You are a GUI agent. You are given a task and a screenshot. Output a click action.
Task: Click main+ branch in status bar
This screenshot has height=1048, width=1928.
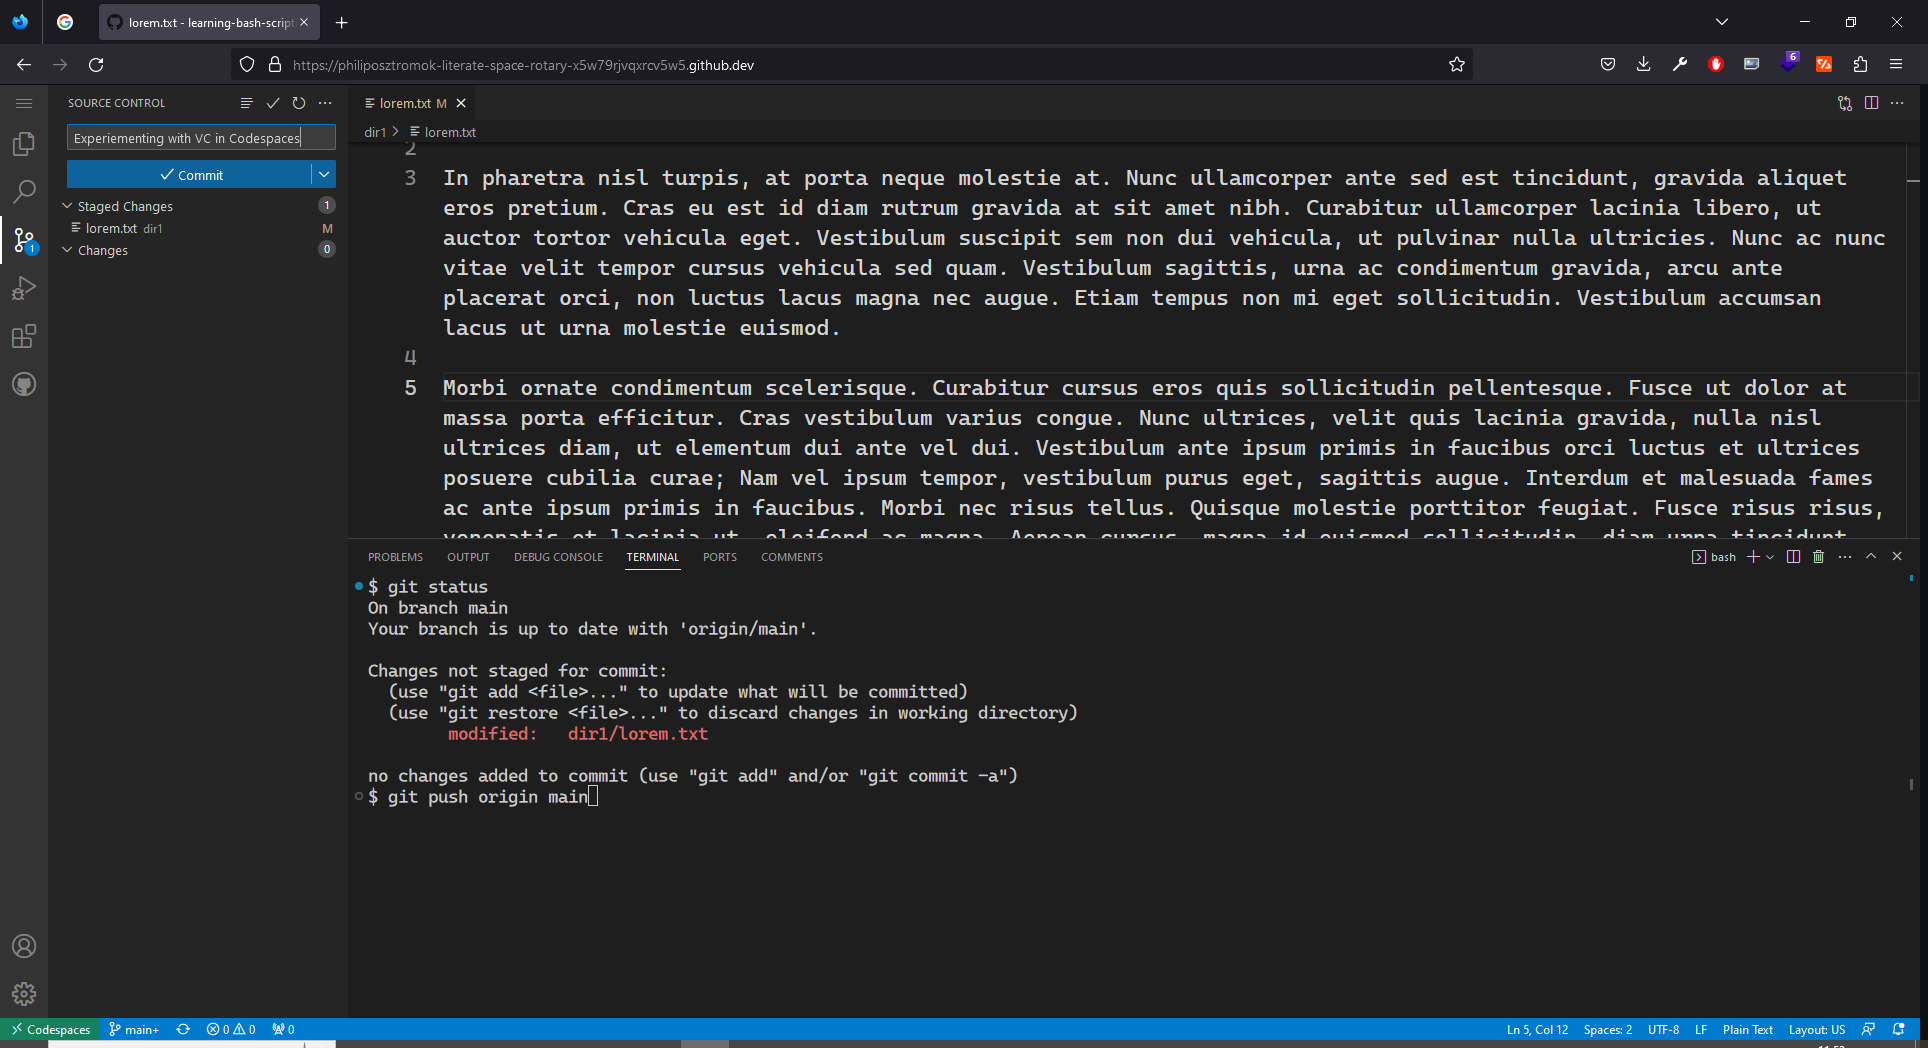(x=134, y=1029)
